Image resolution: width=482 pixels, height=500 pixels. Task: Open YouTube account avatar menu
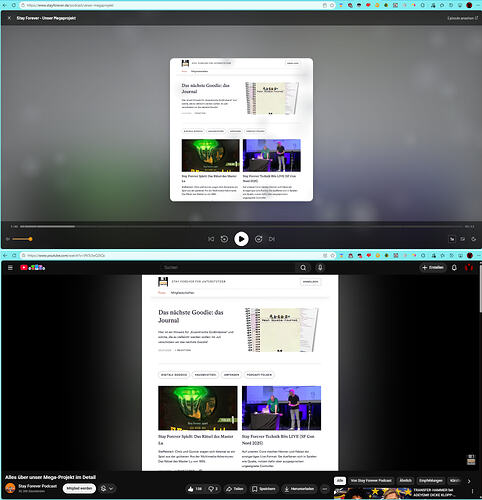[x=469, y=268]
